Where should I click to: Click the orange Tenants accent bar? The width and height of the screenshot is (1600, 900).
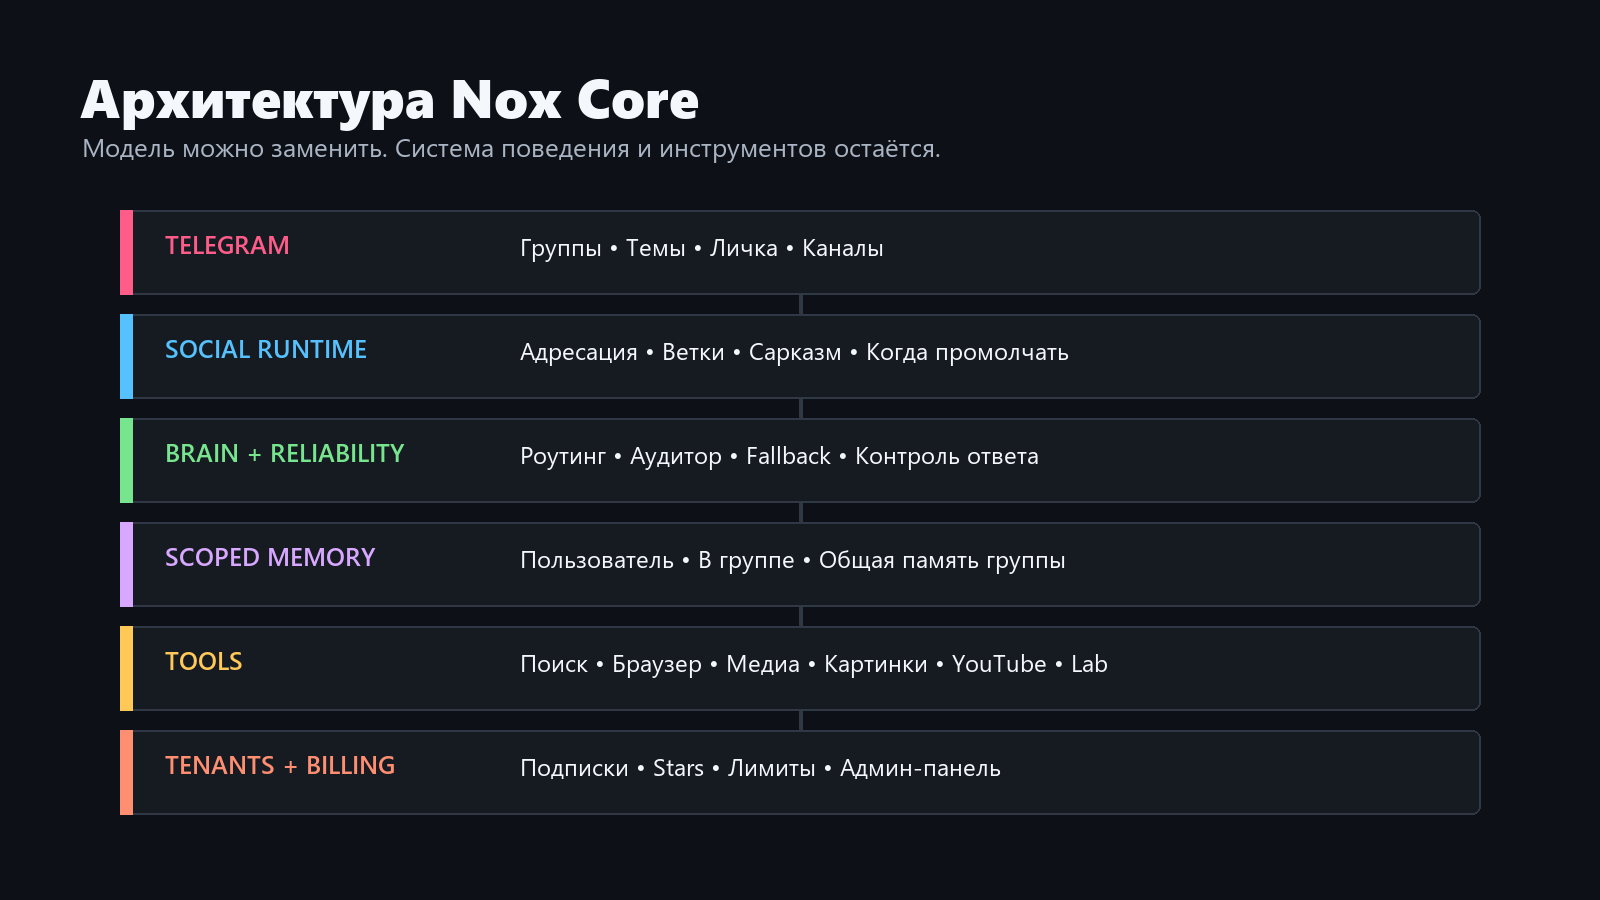pos(126,772)
